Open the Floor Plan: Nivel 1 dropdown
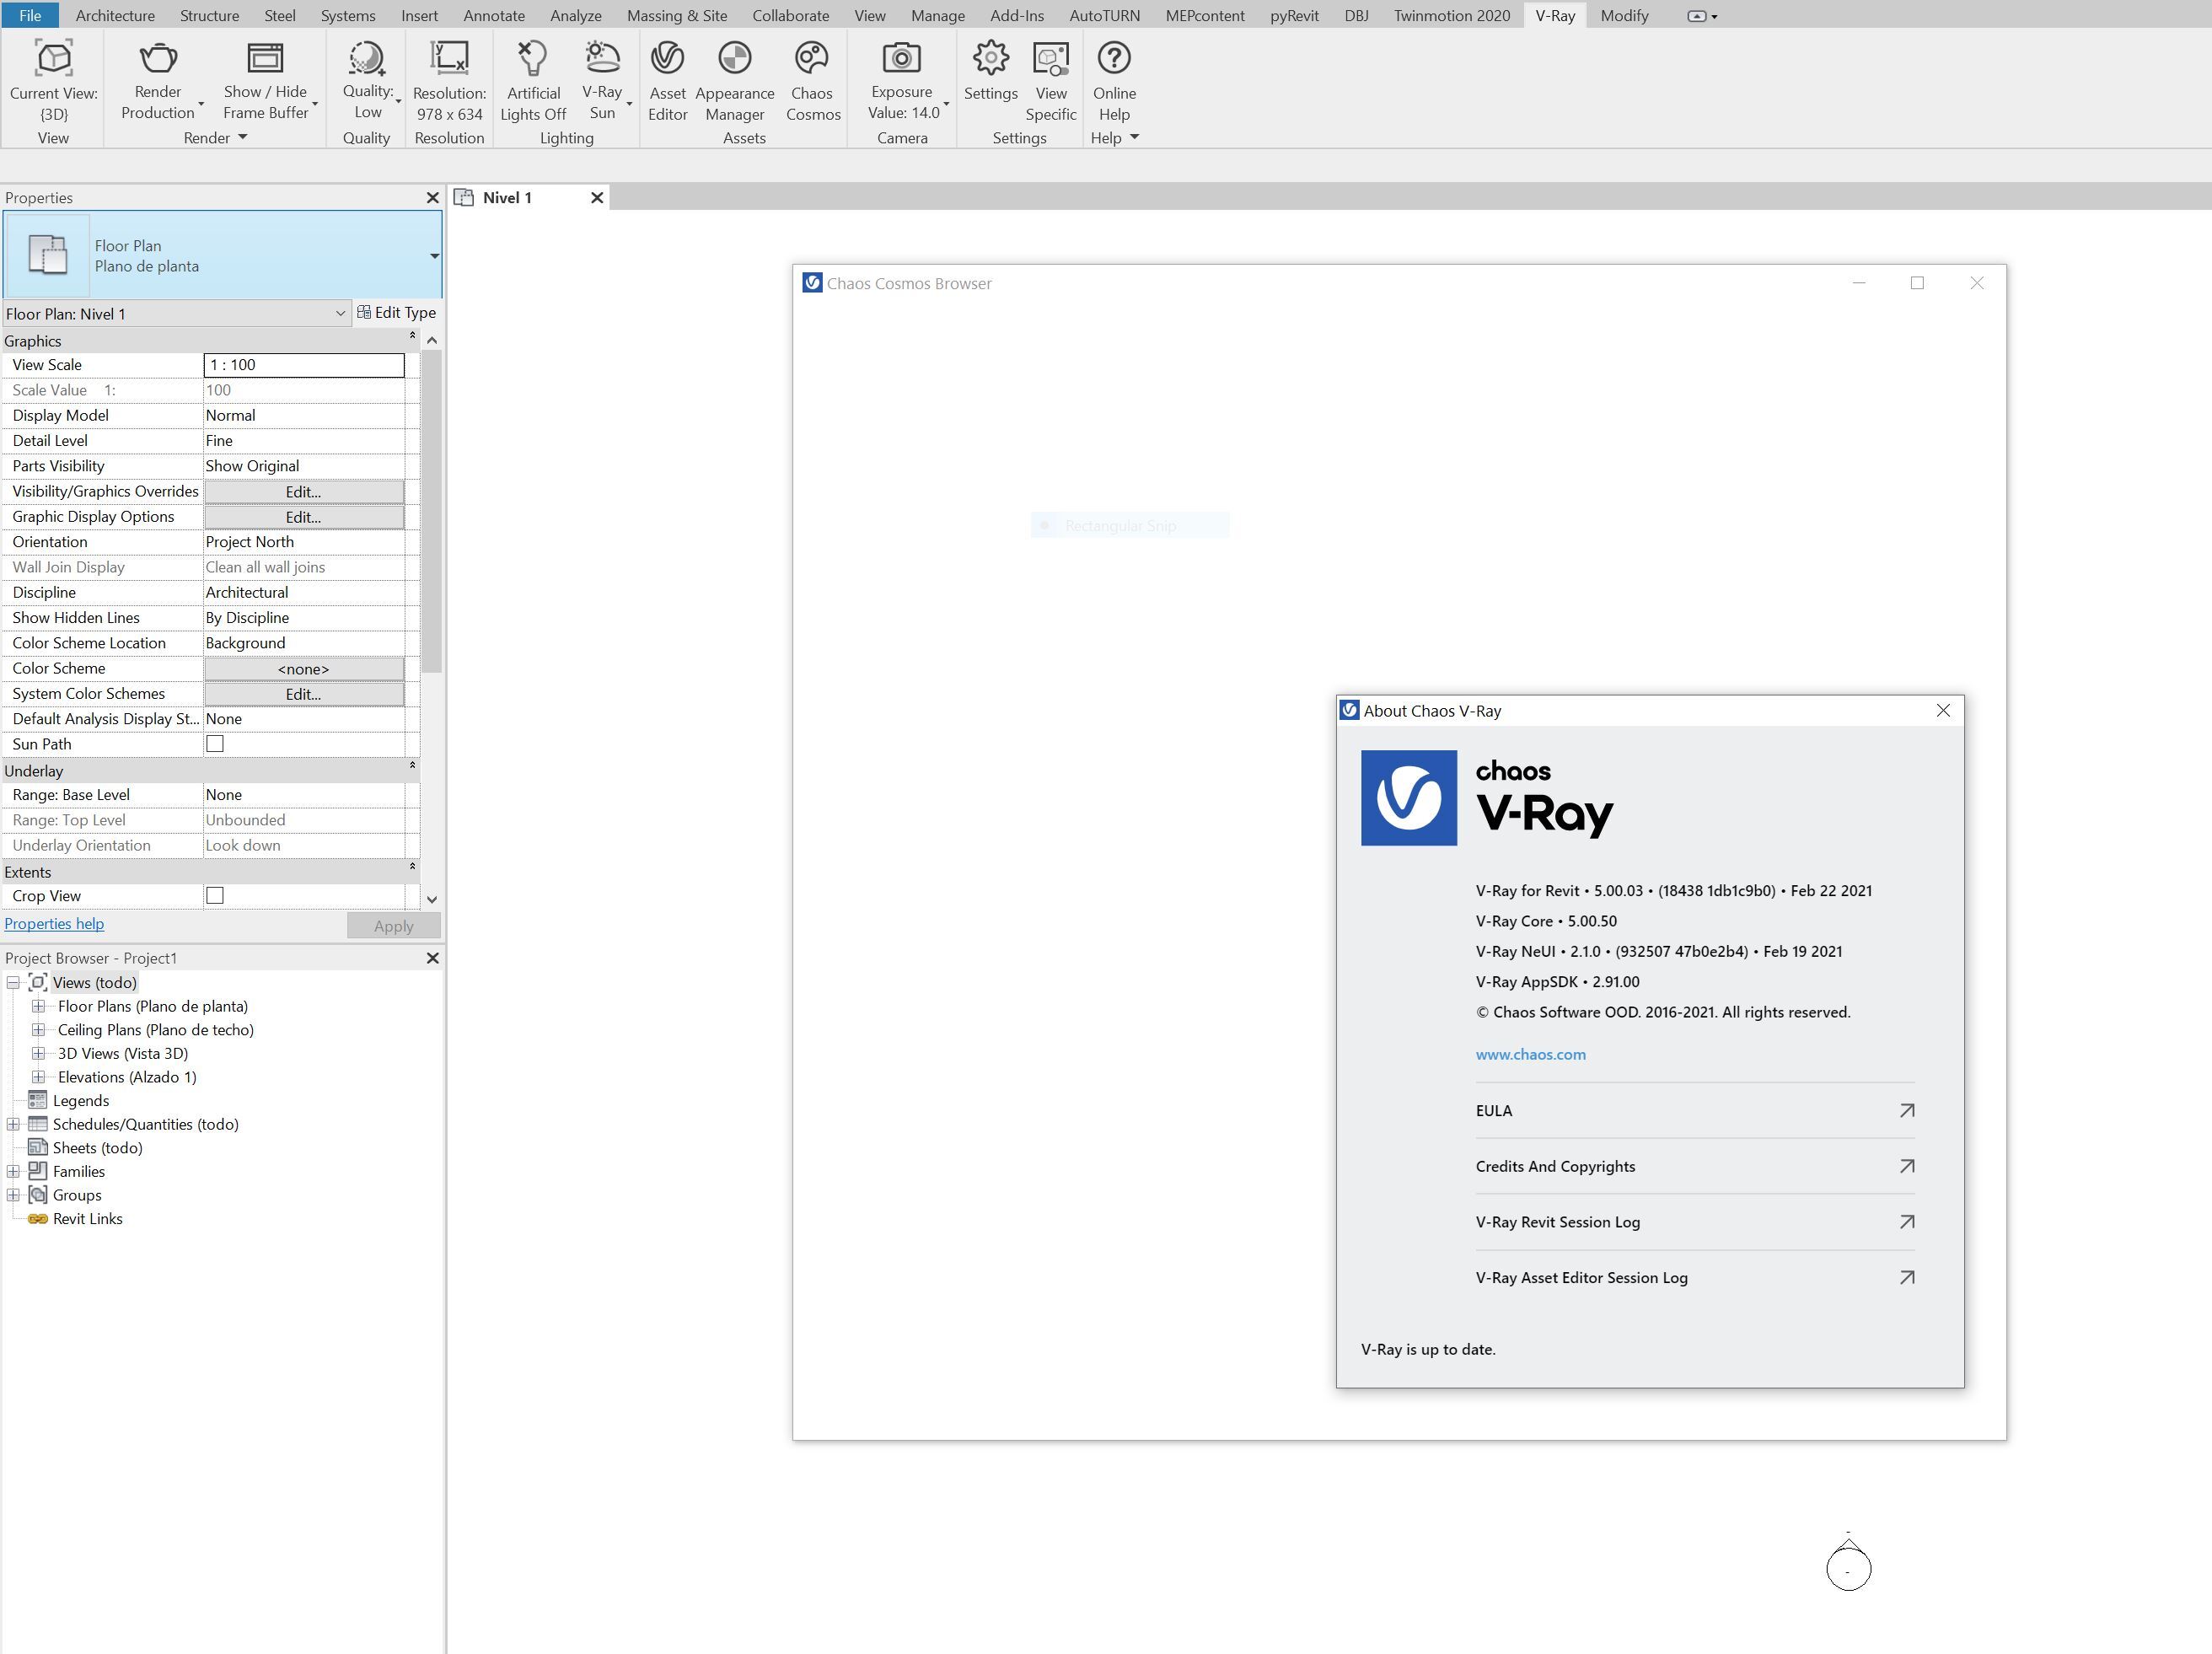 340,313
